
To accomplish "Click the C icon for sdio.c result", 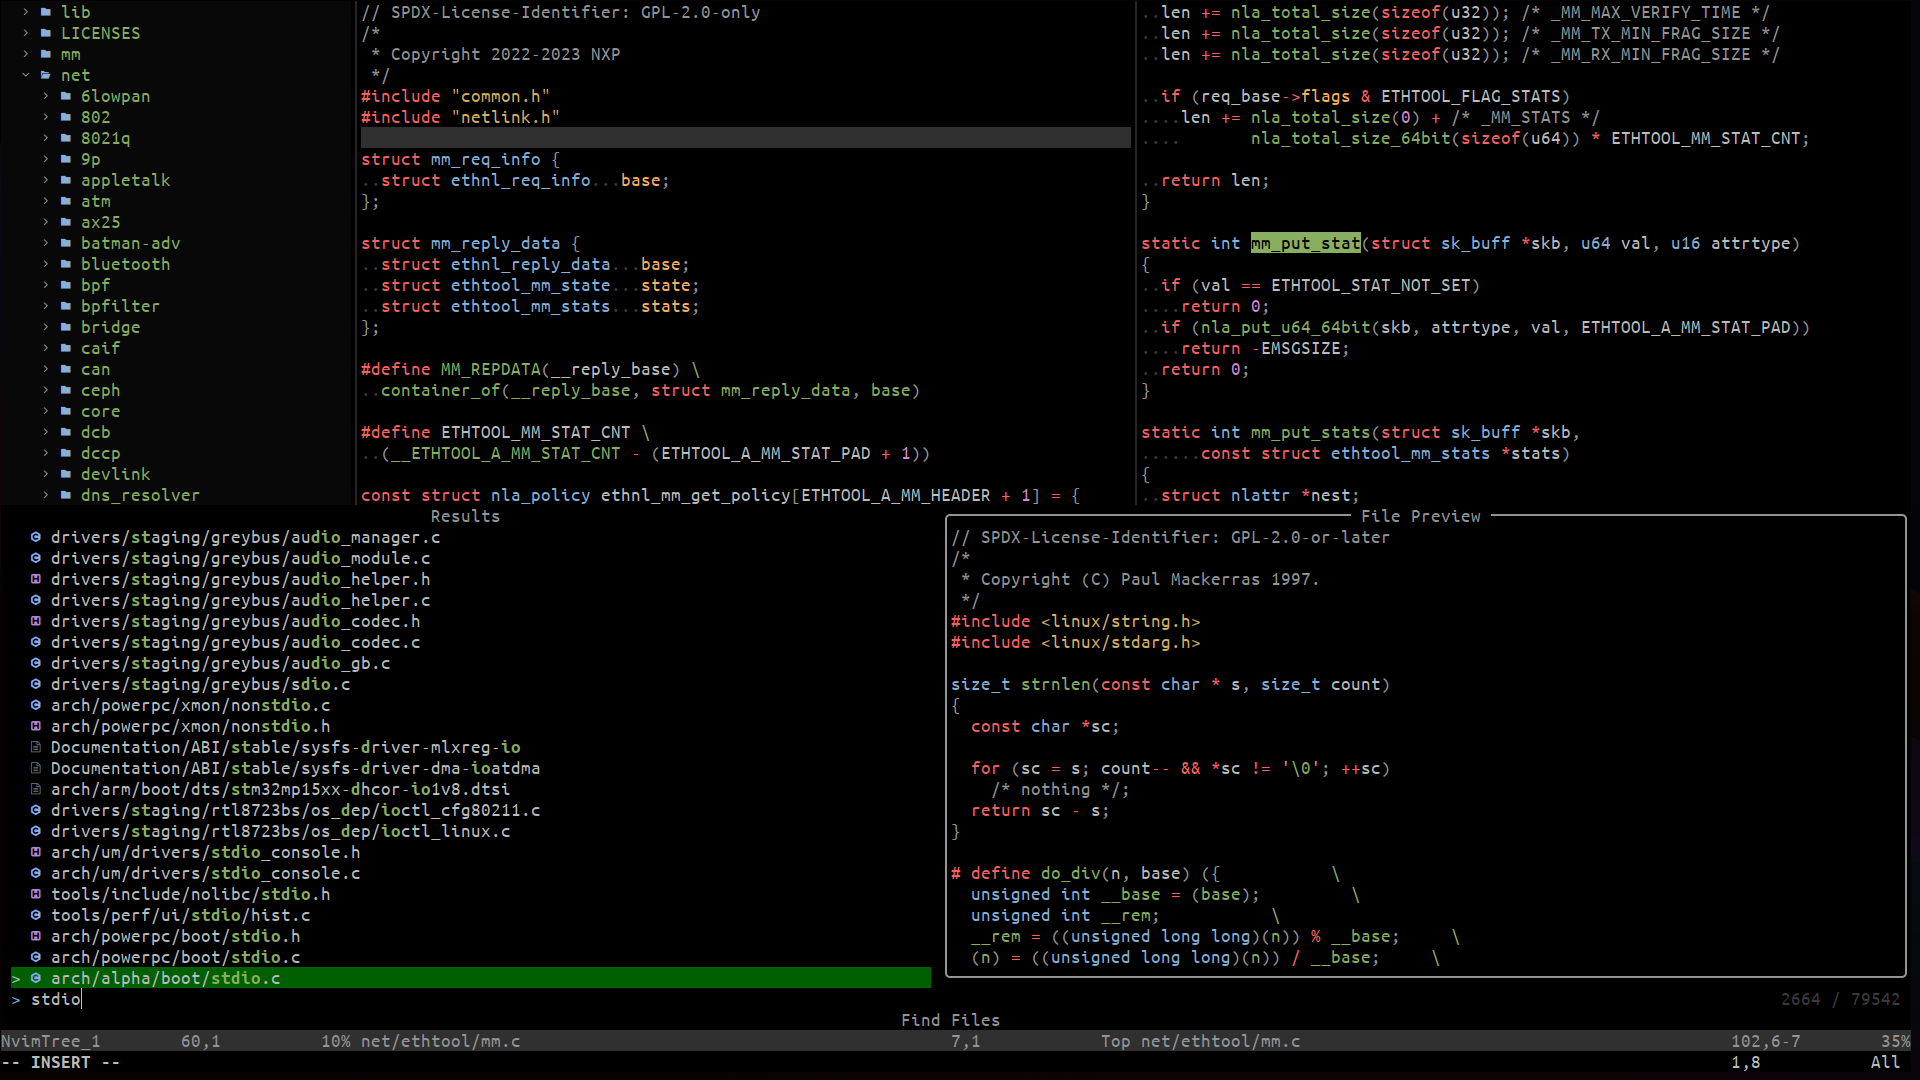I will tap(36, 684).
